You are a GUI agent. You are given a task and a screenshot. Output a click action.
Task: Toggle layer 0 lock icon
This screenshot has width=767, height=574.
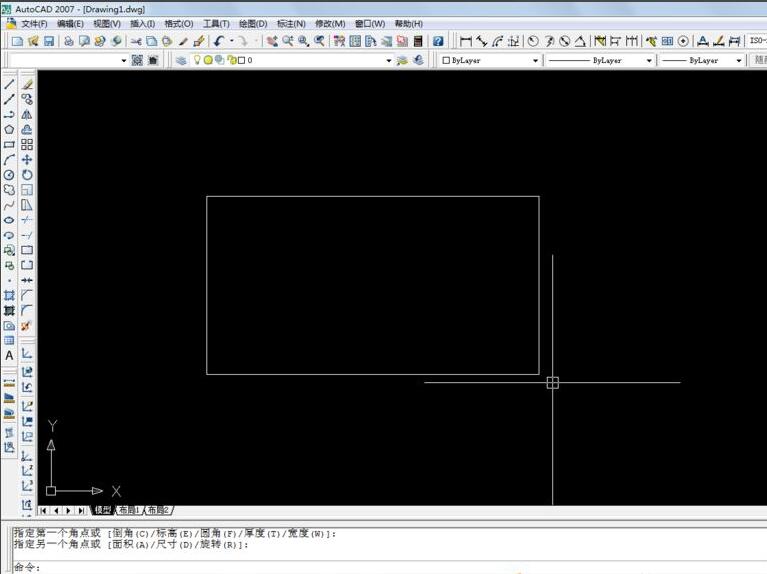coord(231,60)
